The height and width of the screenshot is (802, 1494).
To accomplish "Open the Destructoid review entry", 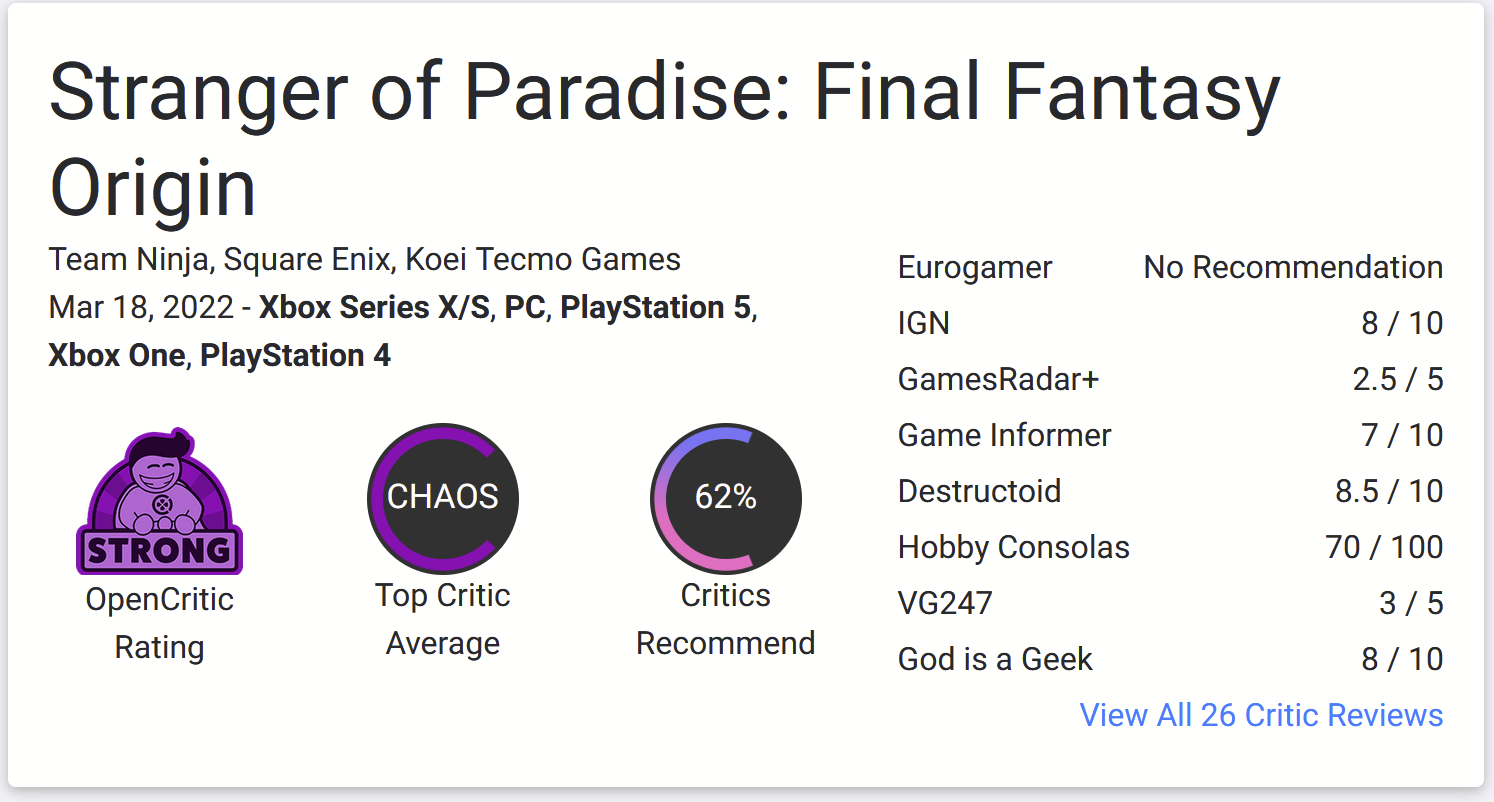I will (x=1171, y=492).
